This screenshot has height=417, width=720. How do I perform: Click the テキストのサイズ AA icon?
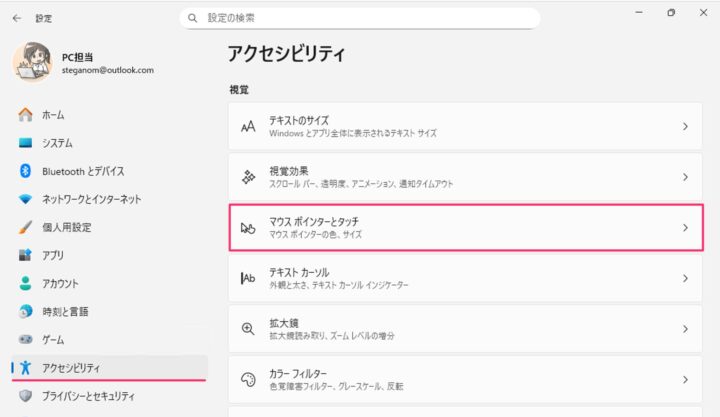249,127
